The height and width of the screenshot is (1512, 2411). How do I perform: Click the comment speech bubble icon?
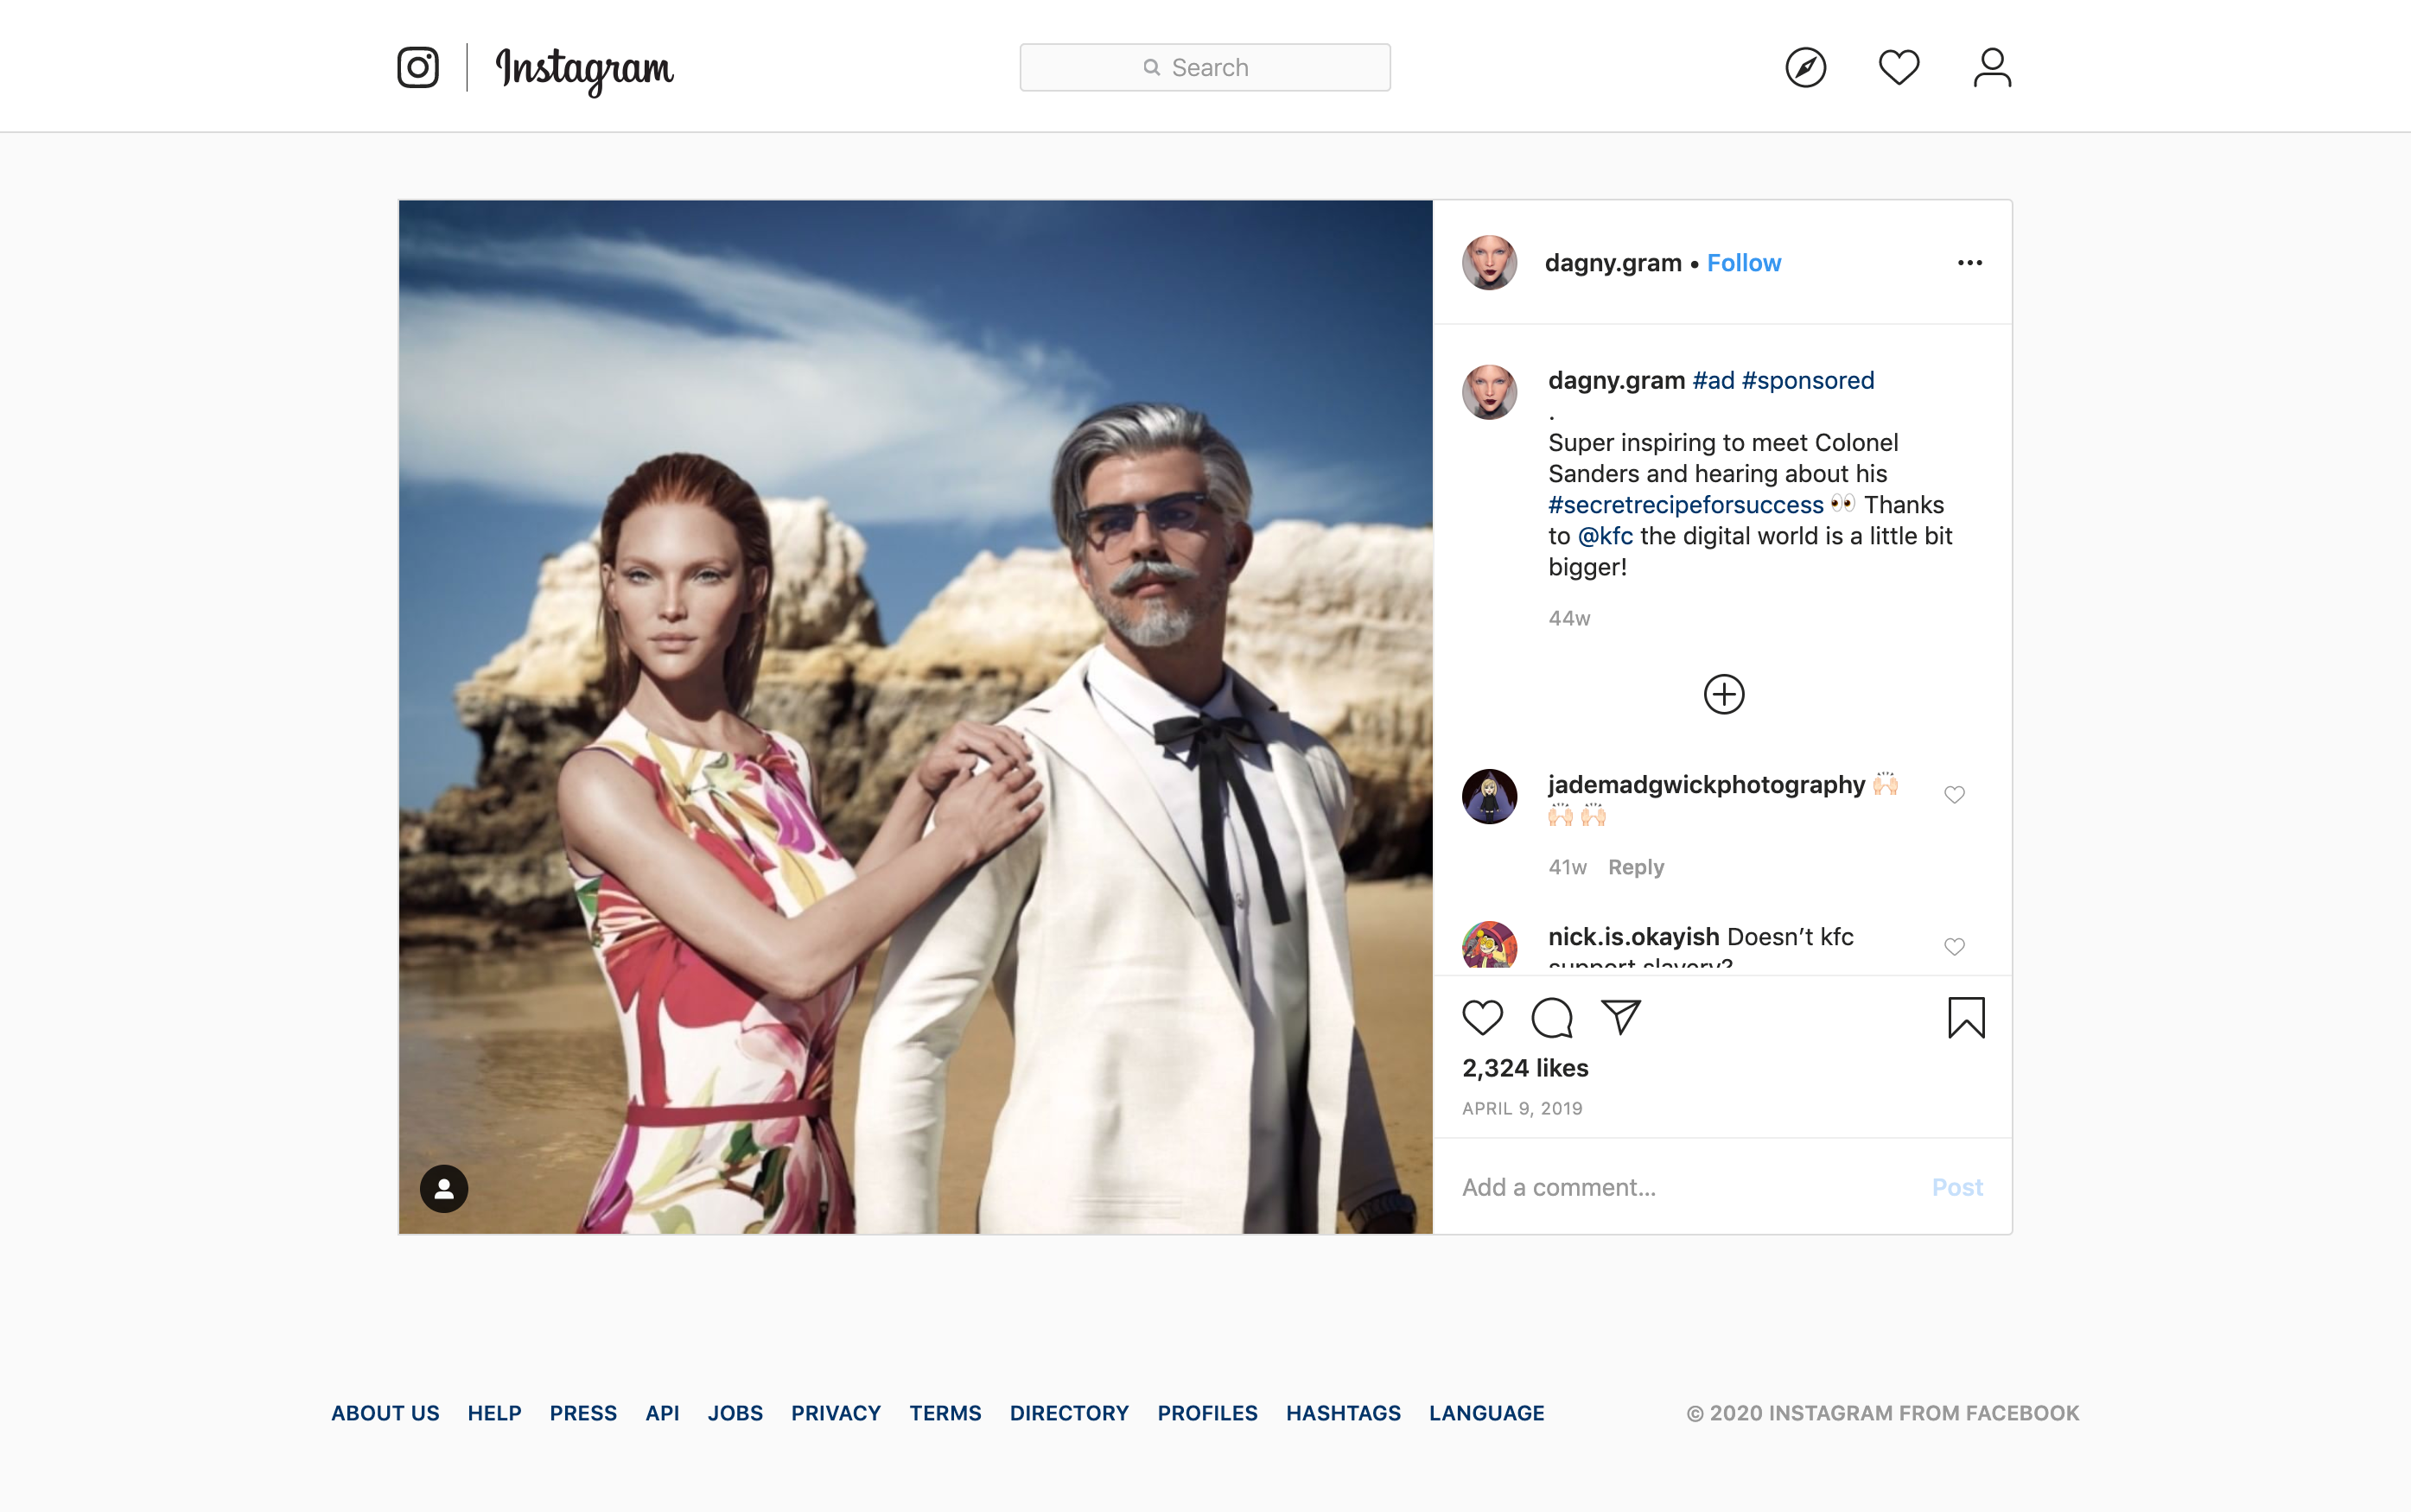1552,1018
